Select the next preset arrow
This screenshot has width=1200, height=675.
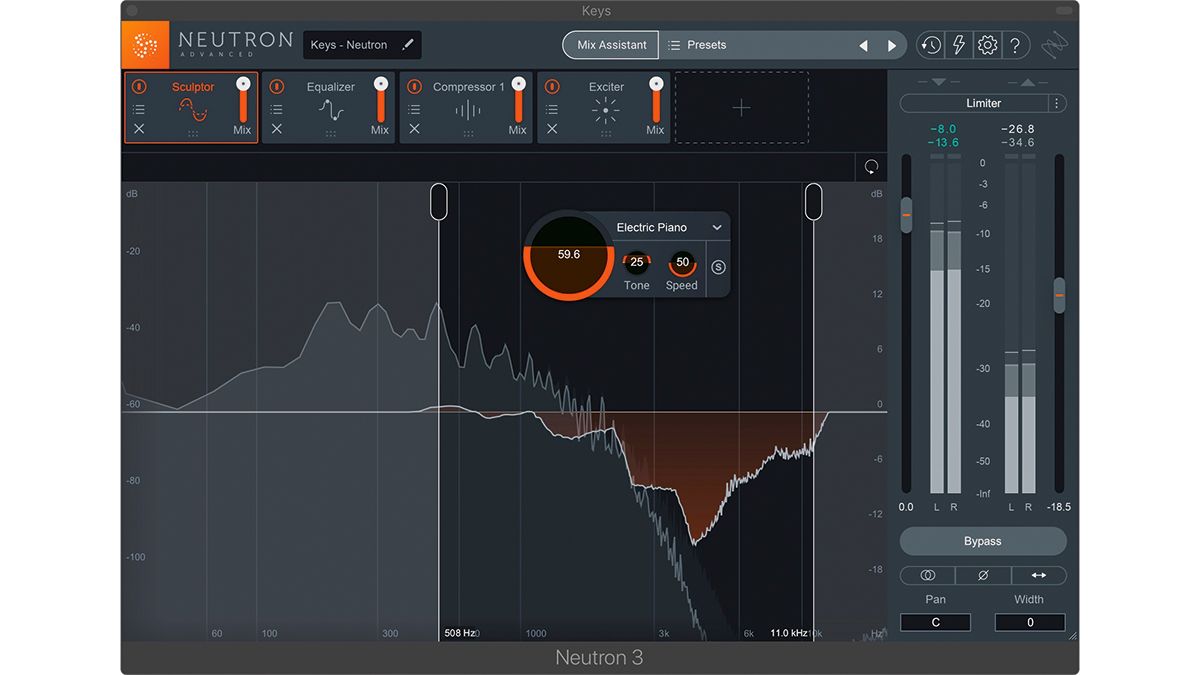(892, 45)
